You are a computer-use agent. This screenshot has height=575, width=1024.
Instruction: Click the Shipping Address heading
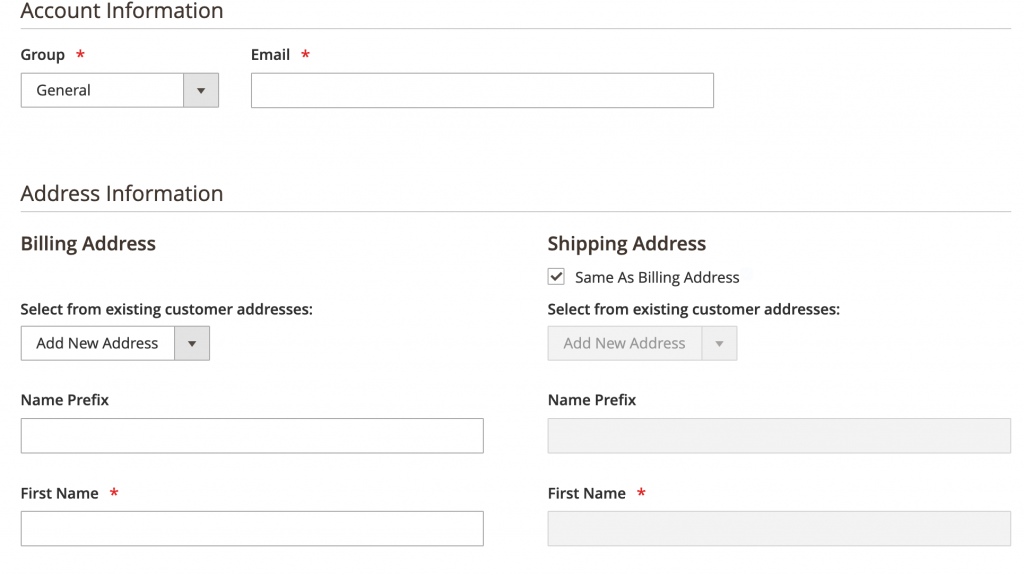coord(627,244)
